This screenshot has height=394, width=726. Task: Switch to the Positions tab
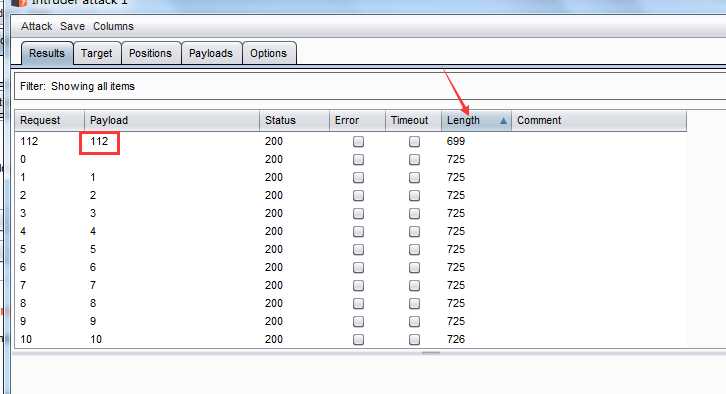tap(150, 53)
